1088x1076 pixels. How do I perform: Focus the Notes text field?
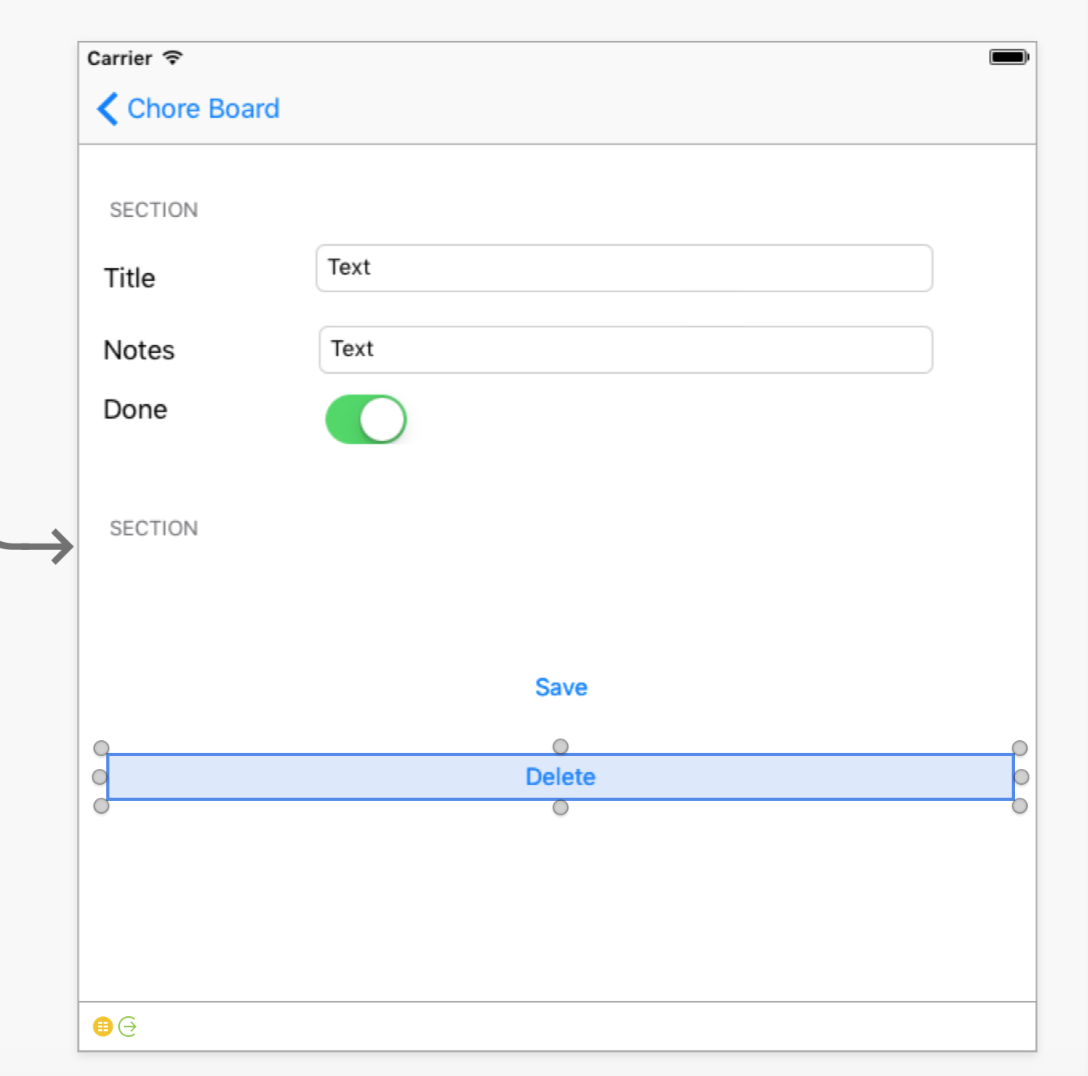(x=625, y=350)
